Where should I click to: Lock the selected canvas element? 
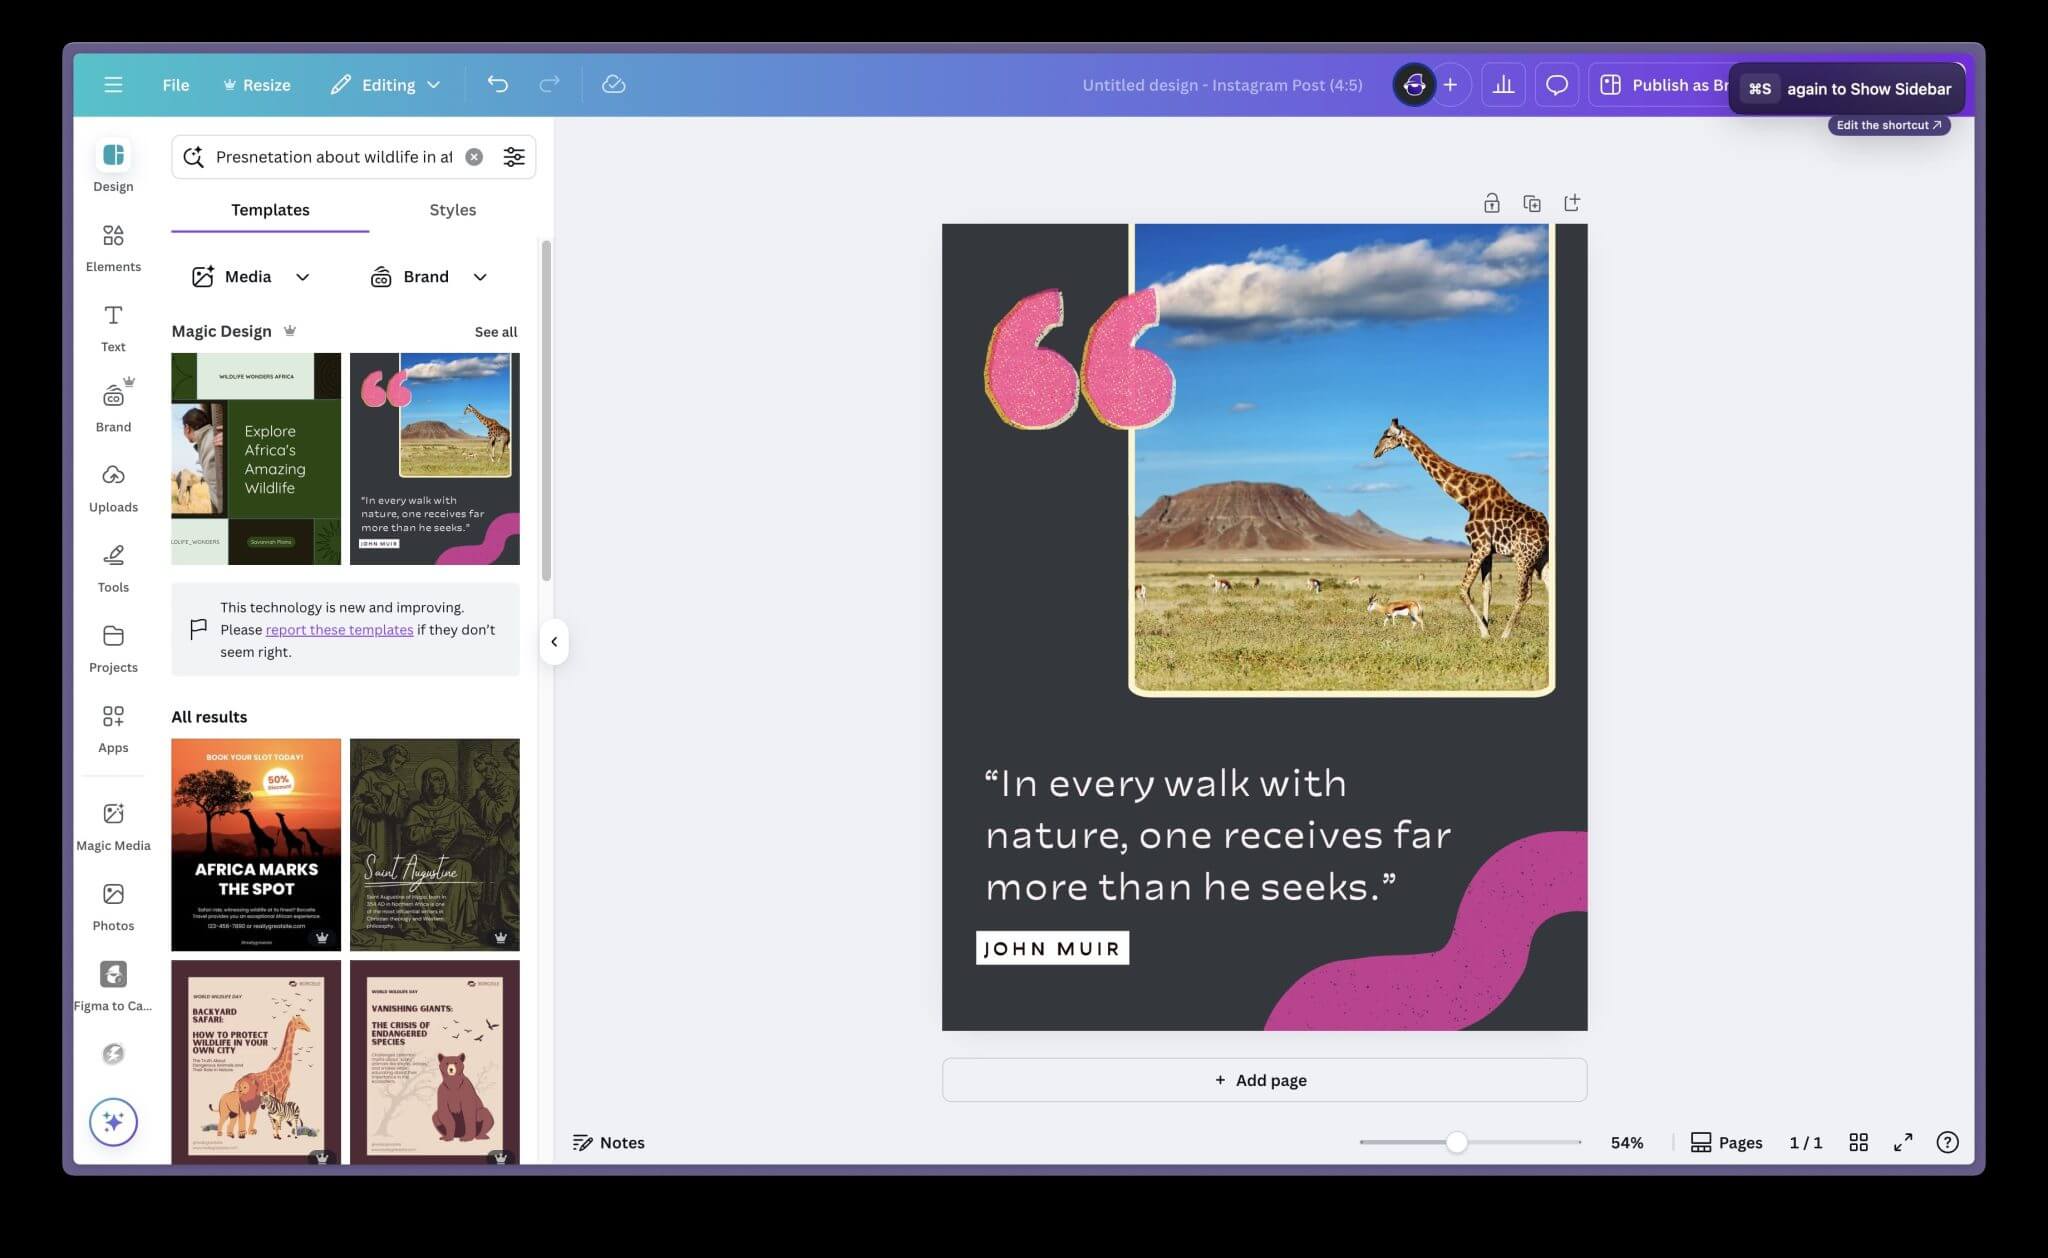(x=1491, y=202)
